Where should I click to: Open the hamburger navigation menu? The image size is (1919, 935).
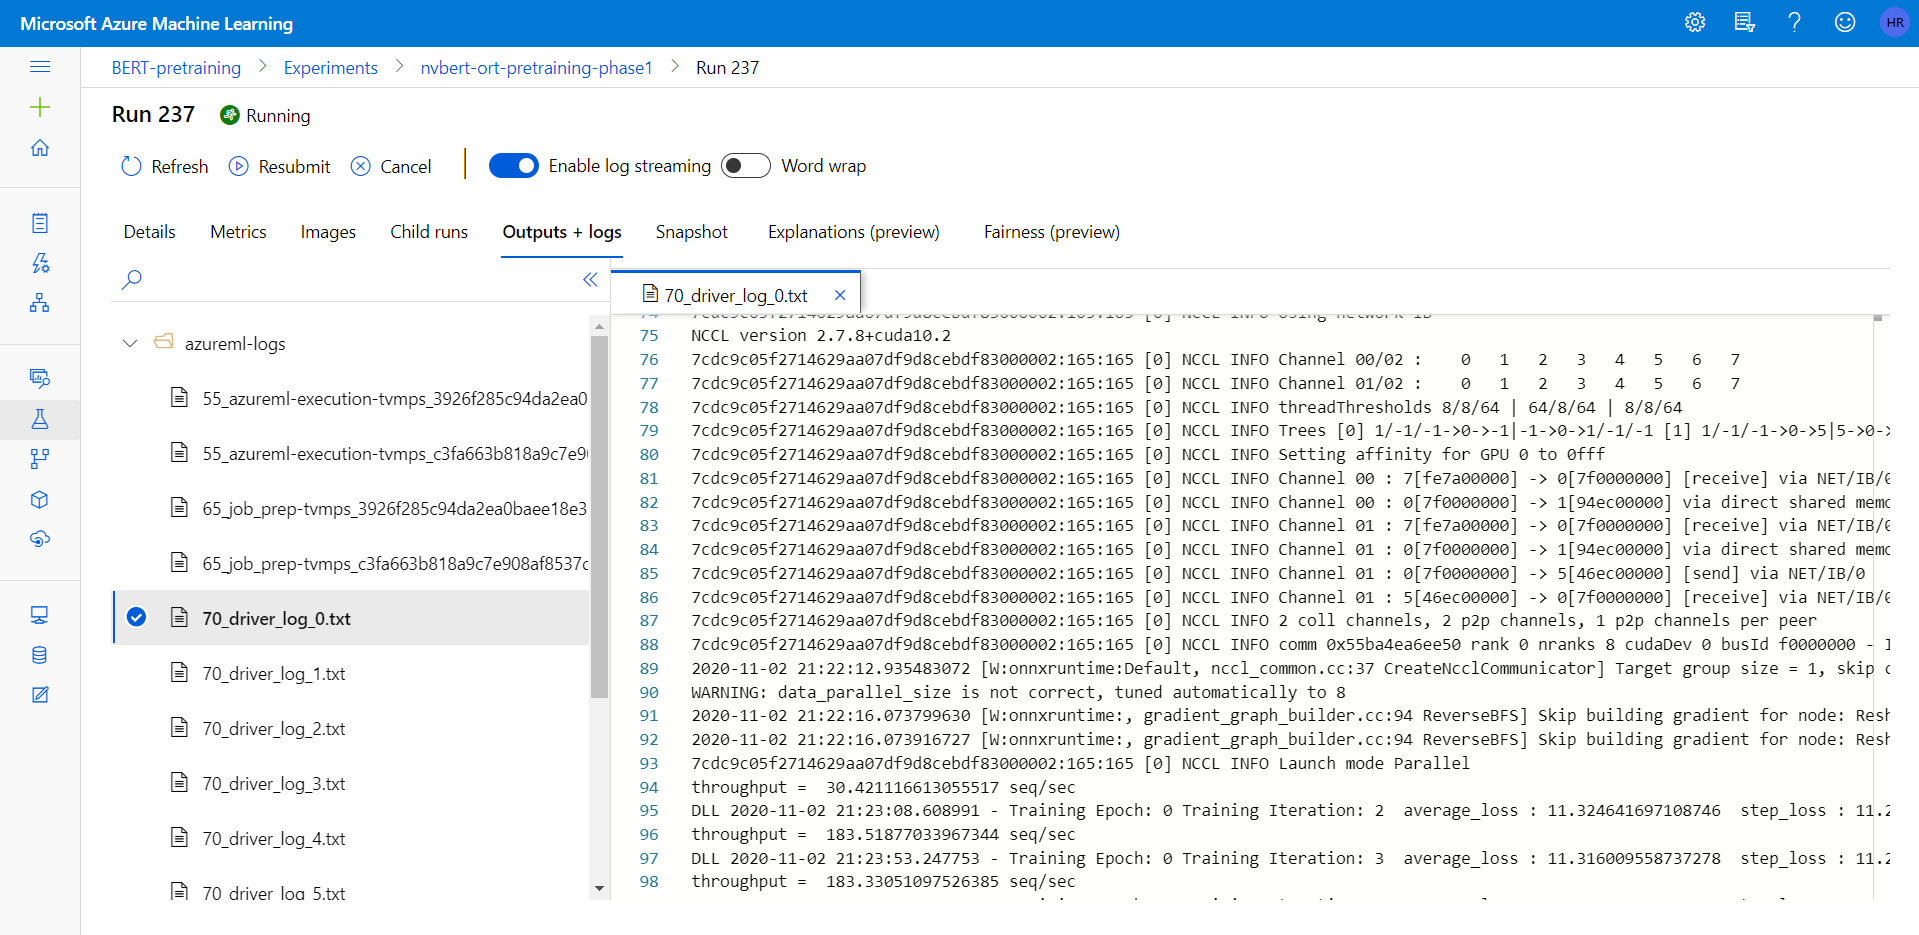(x=40, y=67)
